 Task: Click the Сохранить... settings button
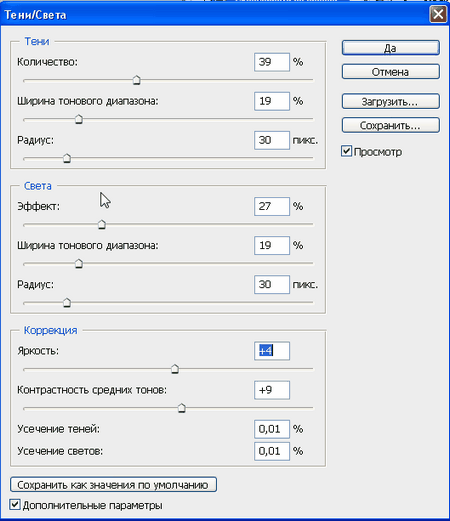click(390, 125)
